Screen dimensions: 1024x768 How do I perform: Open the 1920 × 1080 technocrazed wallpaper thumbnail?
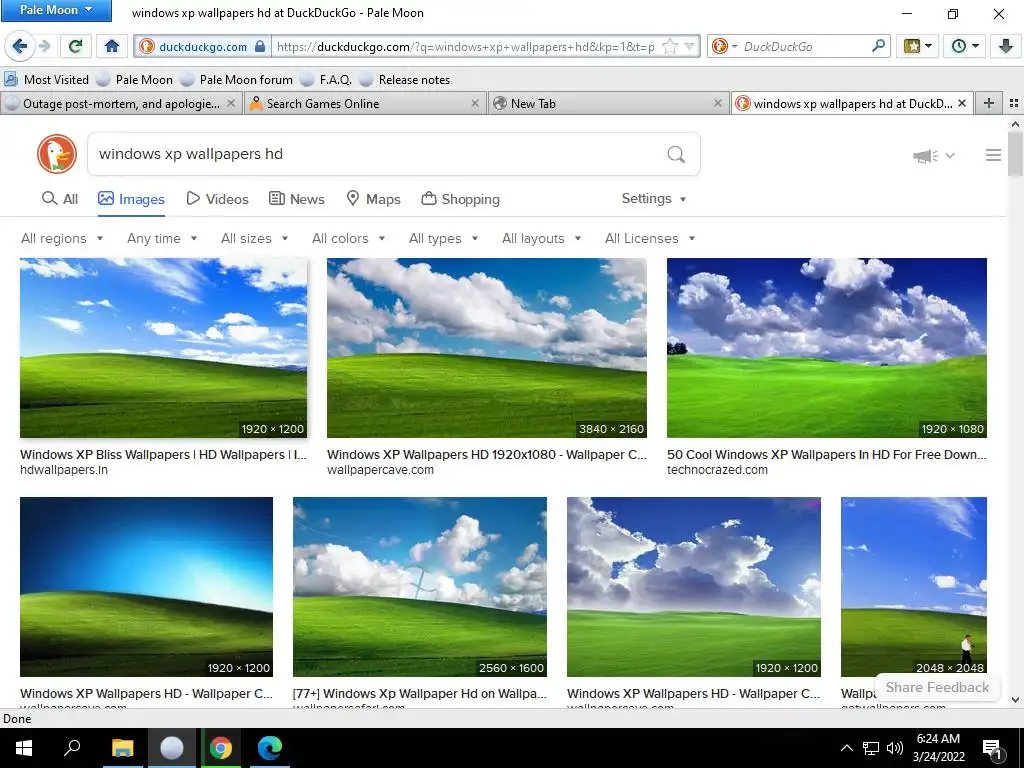[x=826, y=347]
